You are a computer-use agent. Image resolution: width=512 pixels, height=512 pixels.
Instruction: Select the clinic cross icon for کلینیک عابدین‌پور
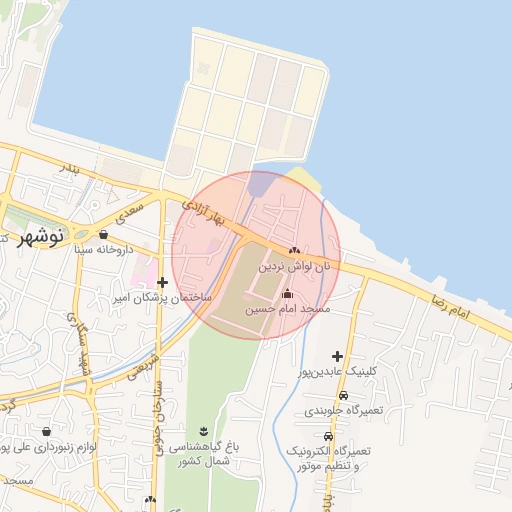pyautogui.click(x=337, y=356)
